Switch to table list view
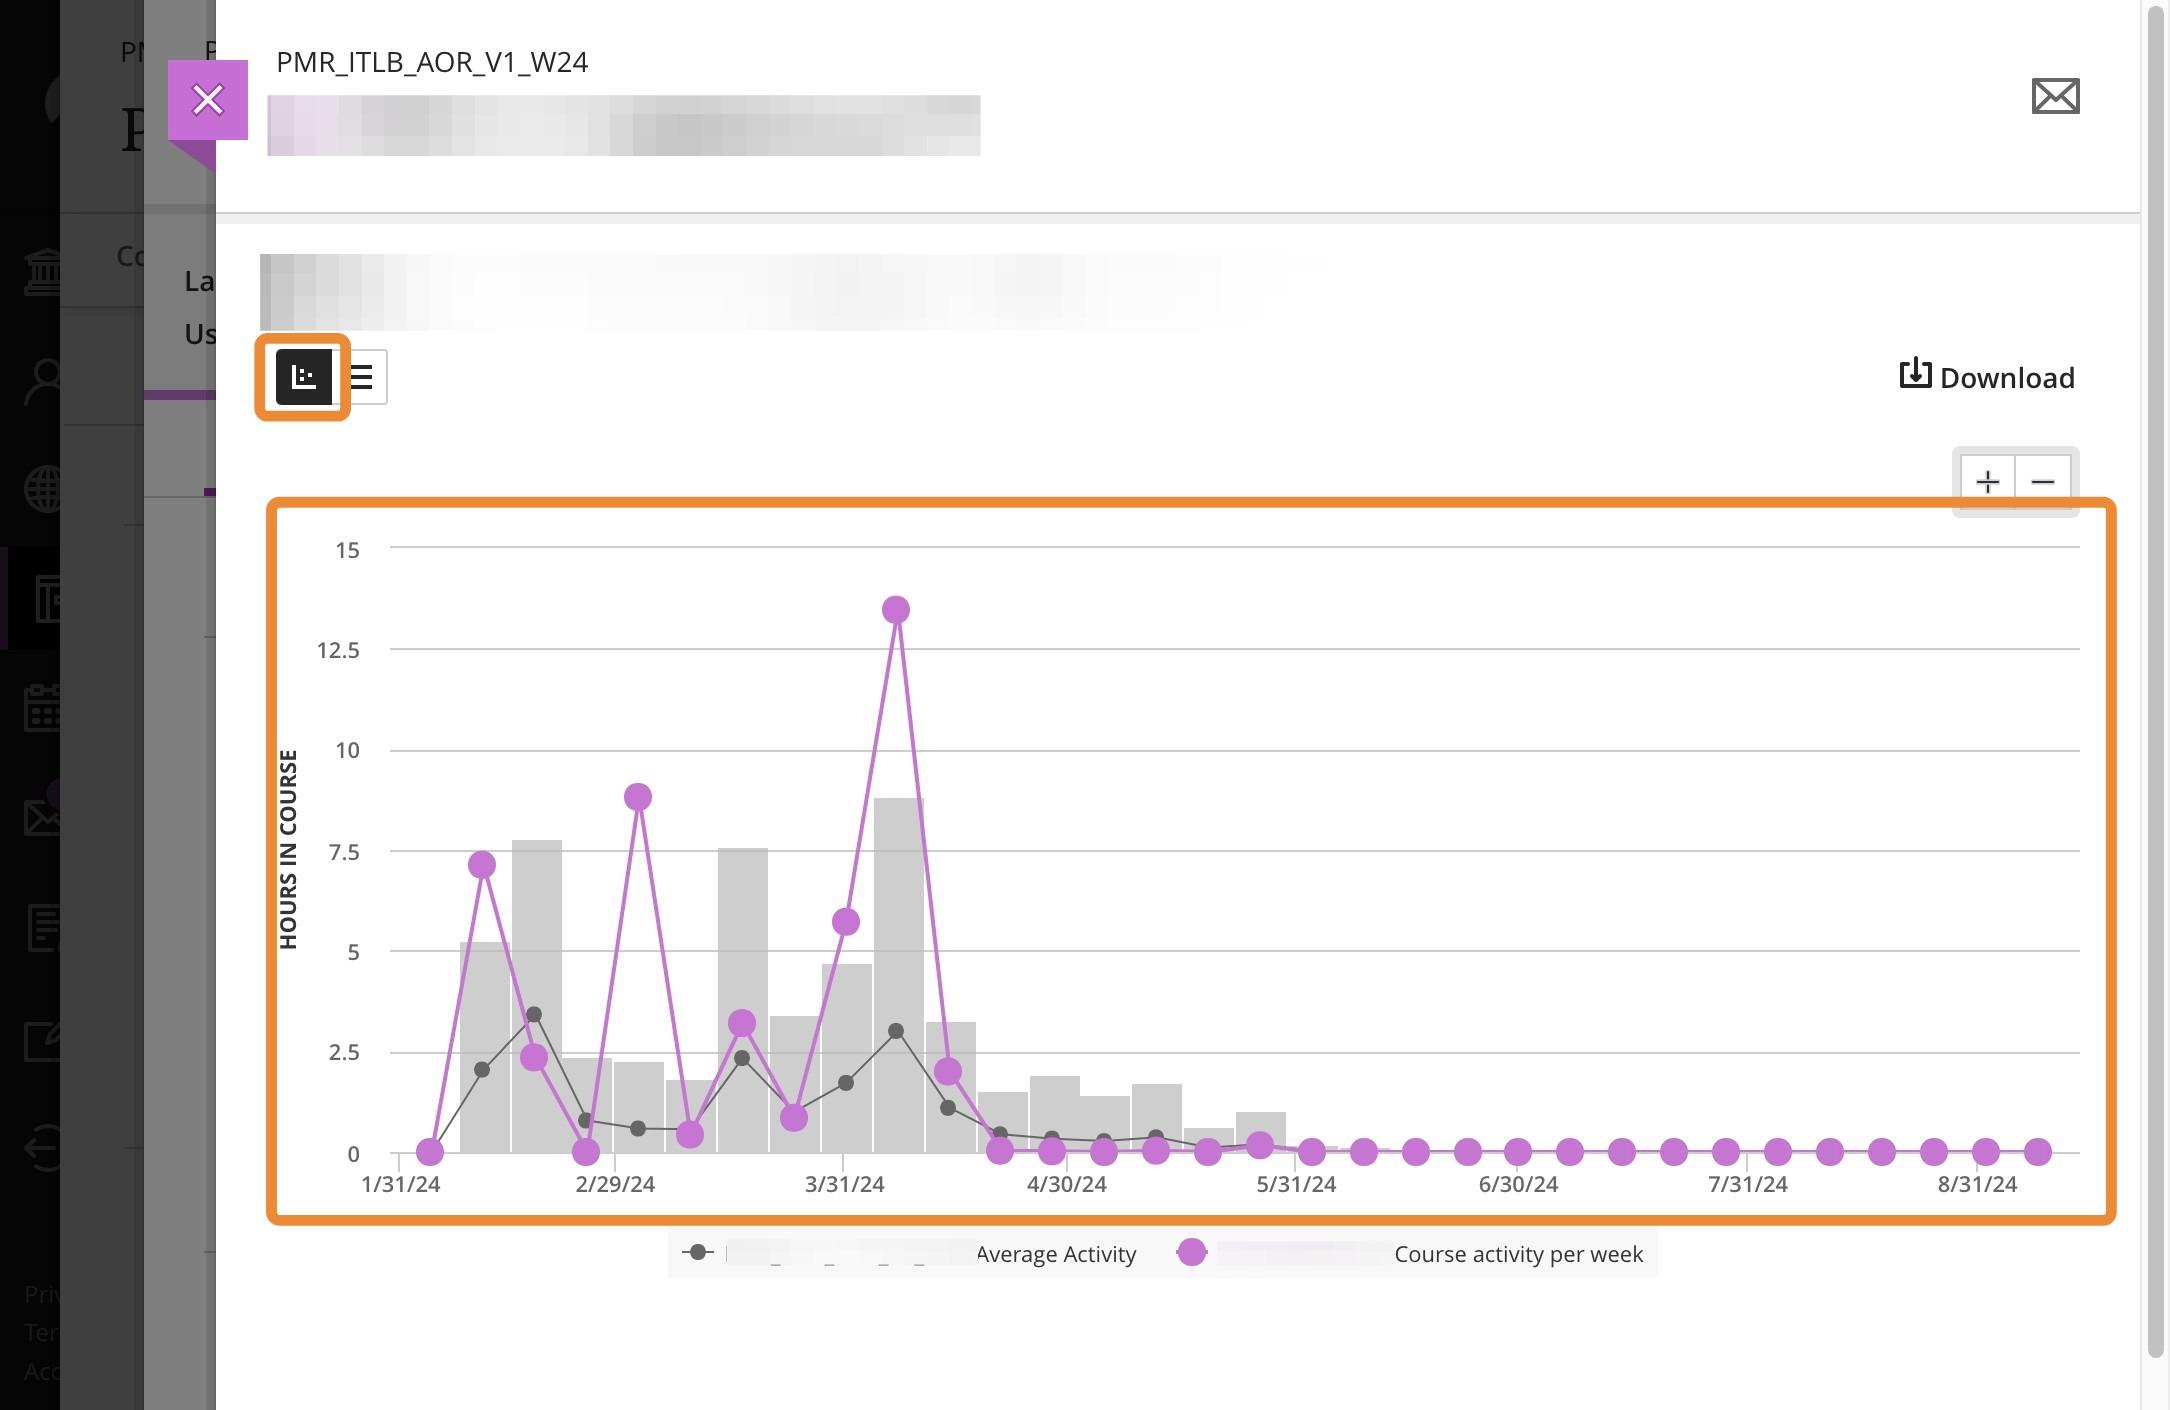Viewport: 2170px width, 1410px height. (361, 377)
